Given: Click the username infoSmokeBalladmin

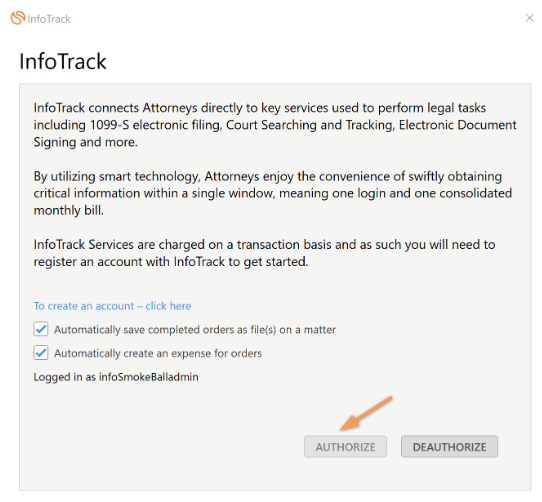Looking at the screenshot, I should [149, 377].
